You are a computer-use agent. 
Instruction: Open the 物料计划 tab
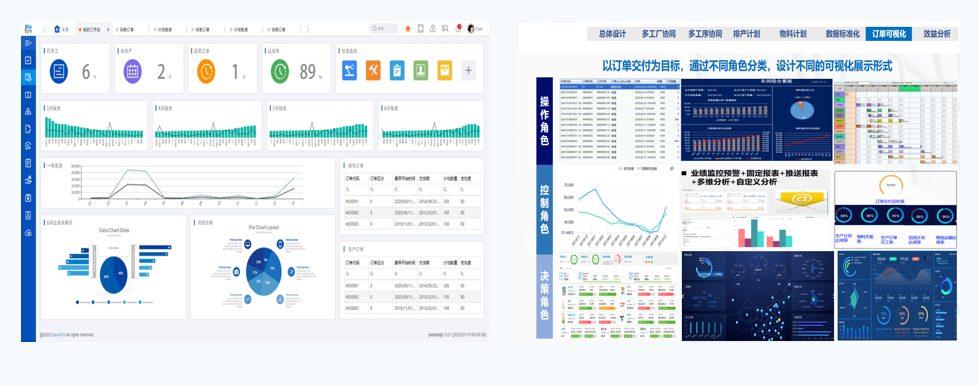tap(793, 34)
